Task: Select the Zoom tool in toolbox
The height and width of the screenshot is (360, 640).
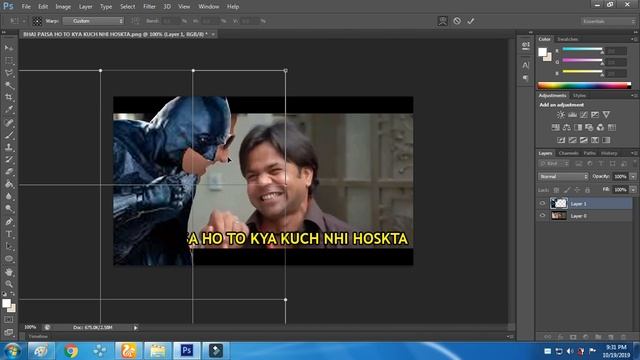Action: click(x=9, y=284)
